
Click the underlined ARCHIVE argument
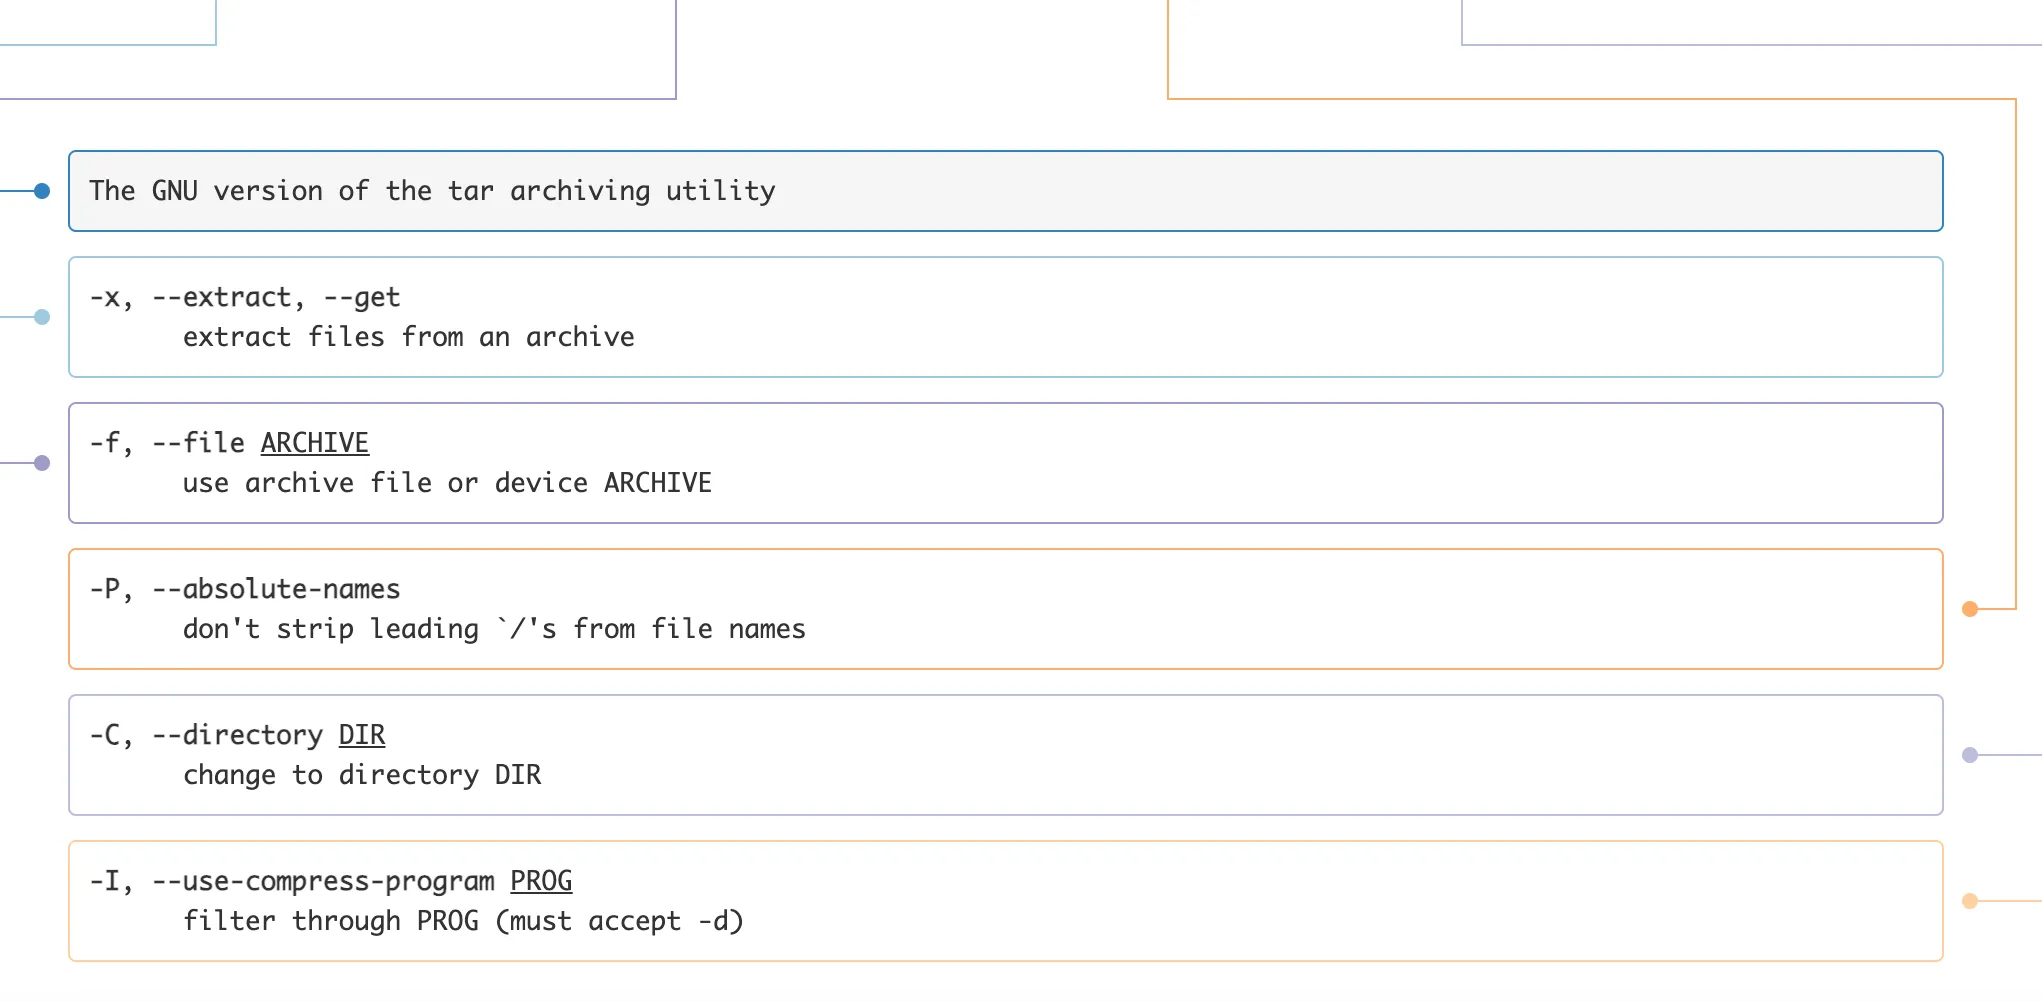click(x=314, y=443)
